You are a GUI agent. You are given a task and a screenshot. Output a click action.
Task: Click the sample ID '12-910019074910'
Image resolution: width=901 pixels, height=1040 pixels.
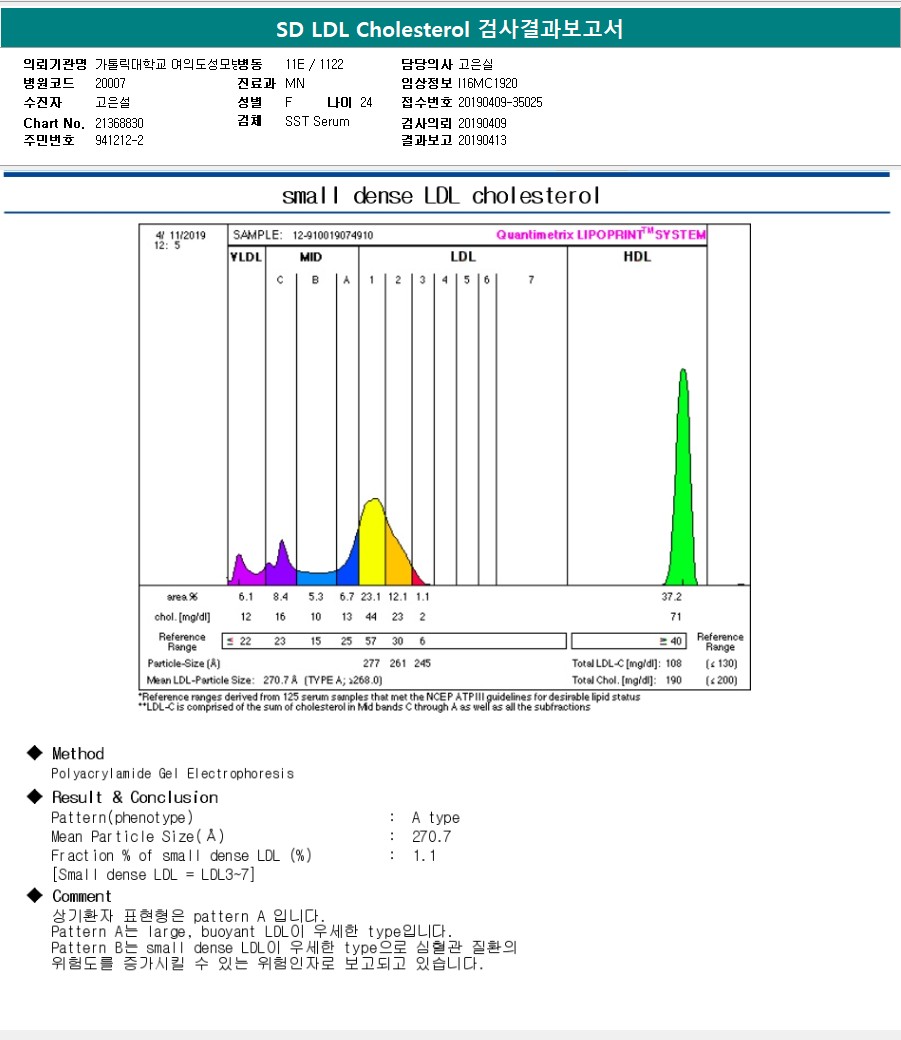coord(332,235)
